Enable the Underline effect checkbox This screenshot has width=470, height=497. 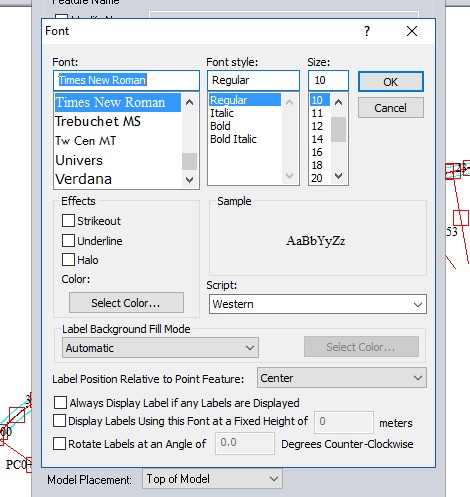pos(68,240)
